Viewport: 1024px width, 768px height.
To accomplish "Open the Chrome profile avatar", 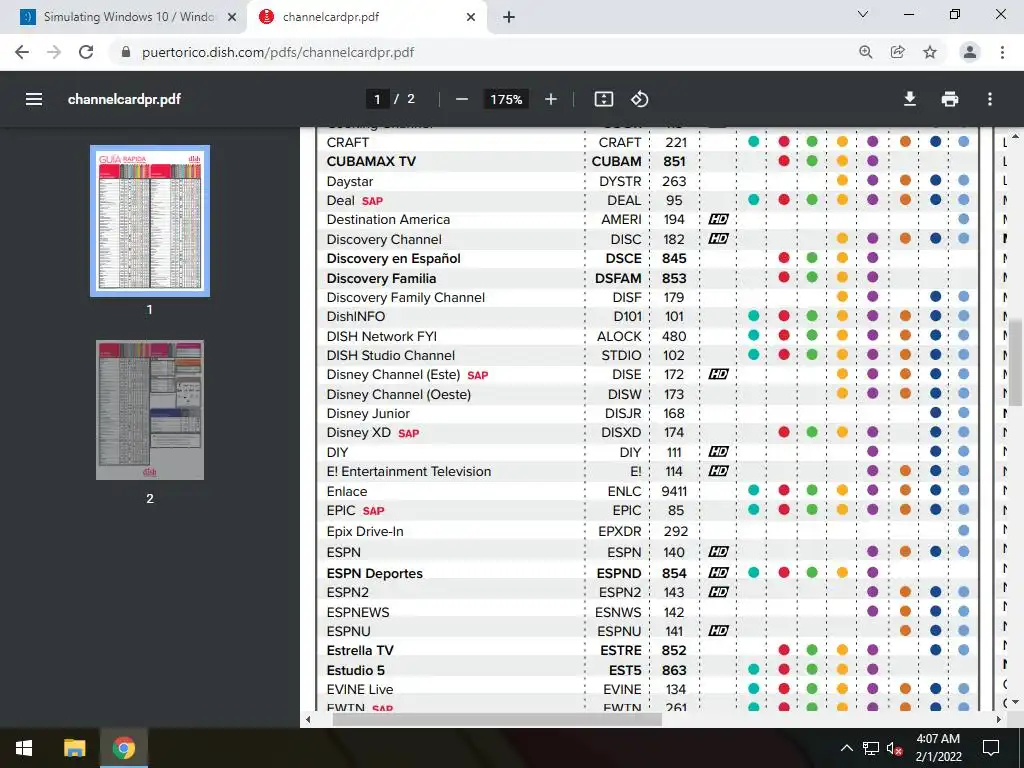I will (970, 52).
